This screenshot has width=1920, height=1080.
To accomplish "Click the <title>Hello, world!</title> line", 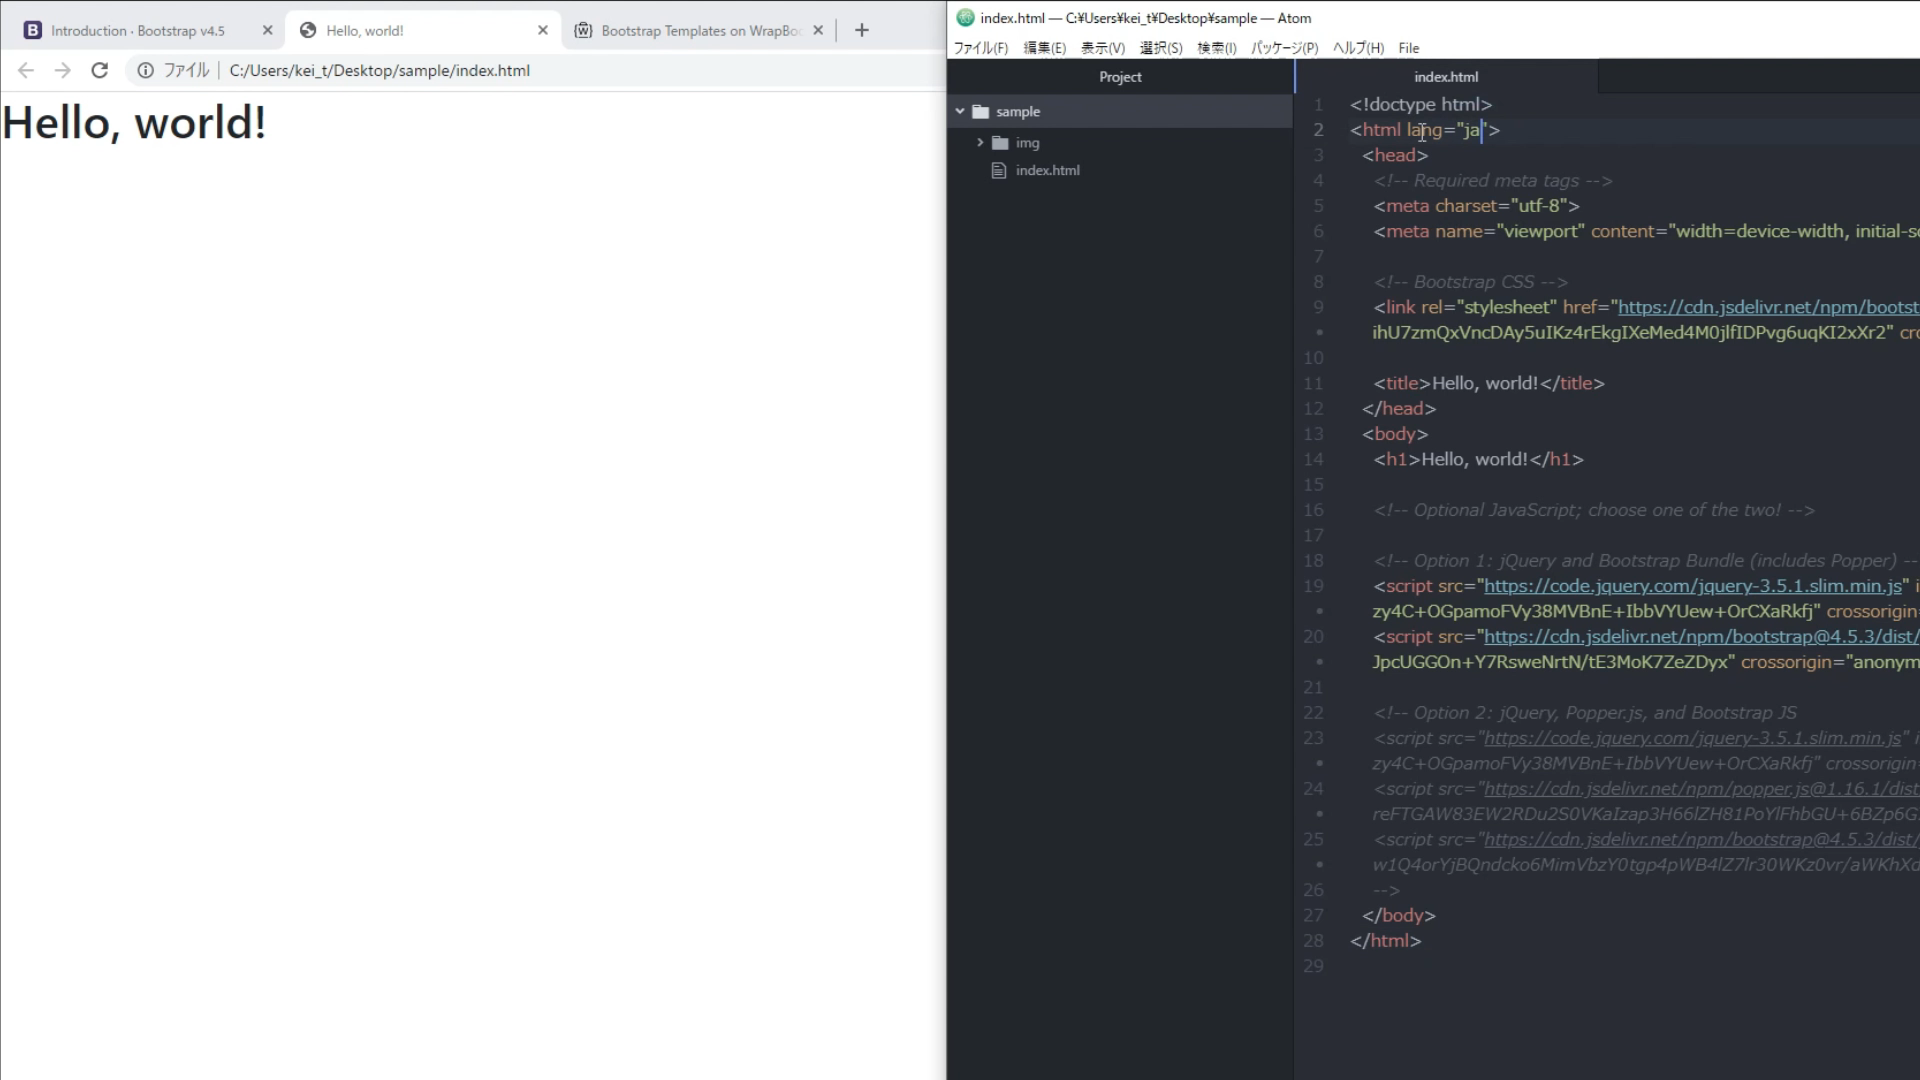I will 1489,383.
